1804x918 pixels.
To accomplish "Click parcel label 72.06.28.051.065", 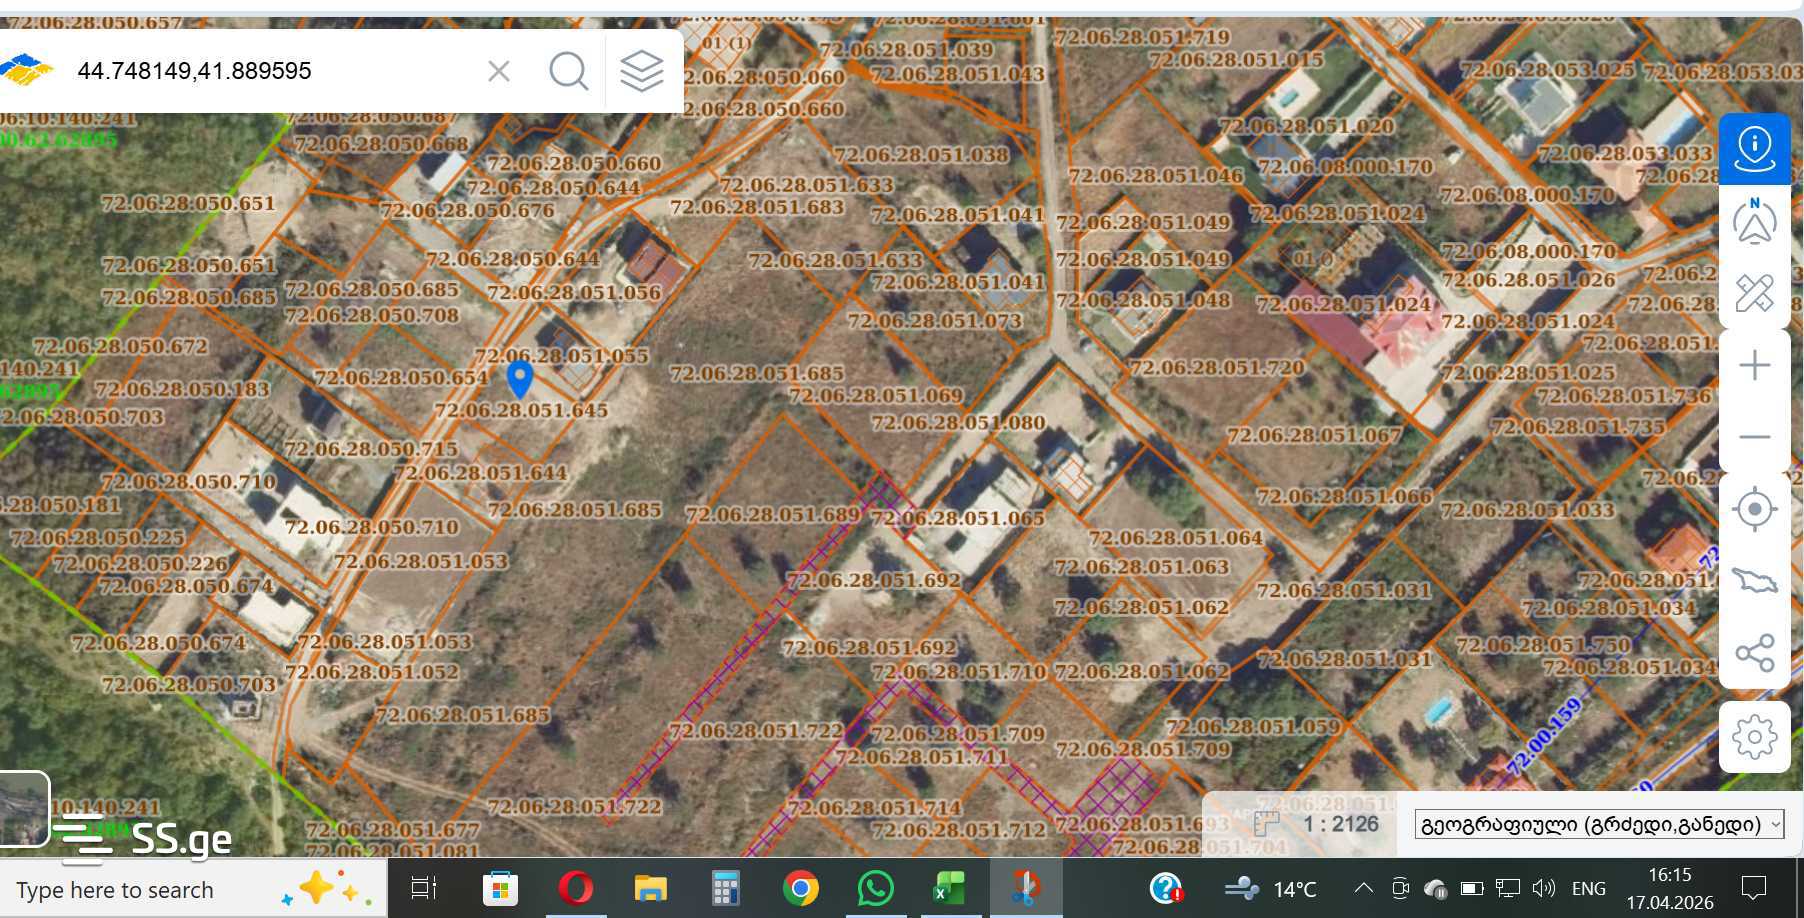I will [x=957, y=518].
